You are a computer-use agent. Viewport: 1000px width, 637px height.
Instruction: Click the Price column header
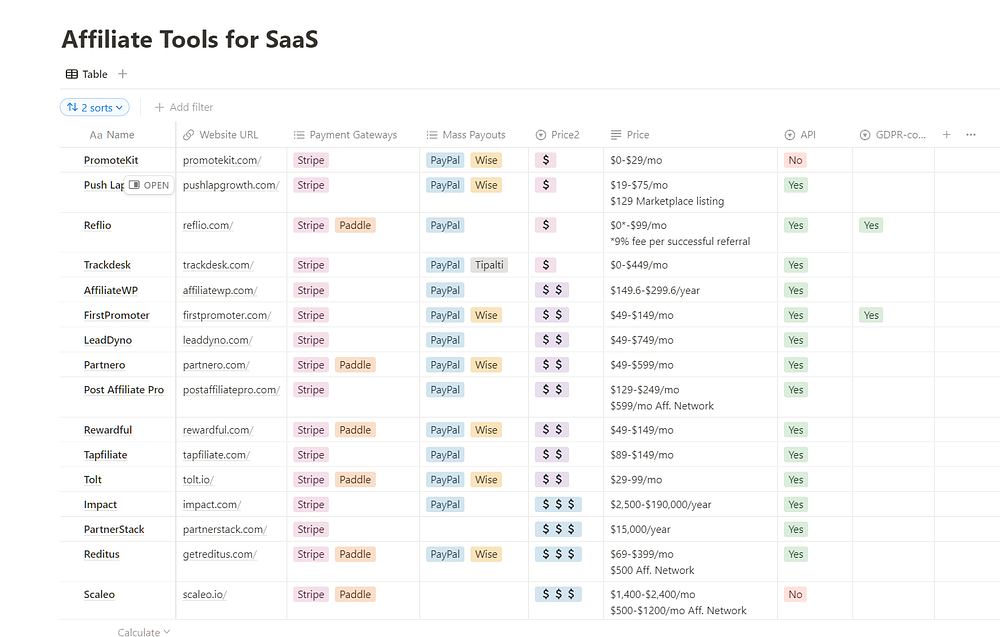637,135
